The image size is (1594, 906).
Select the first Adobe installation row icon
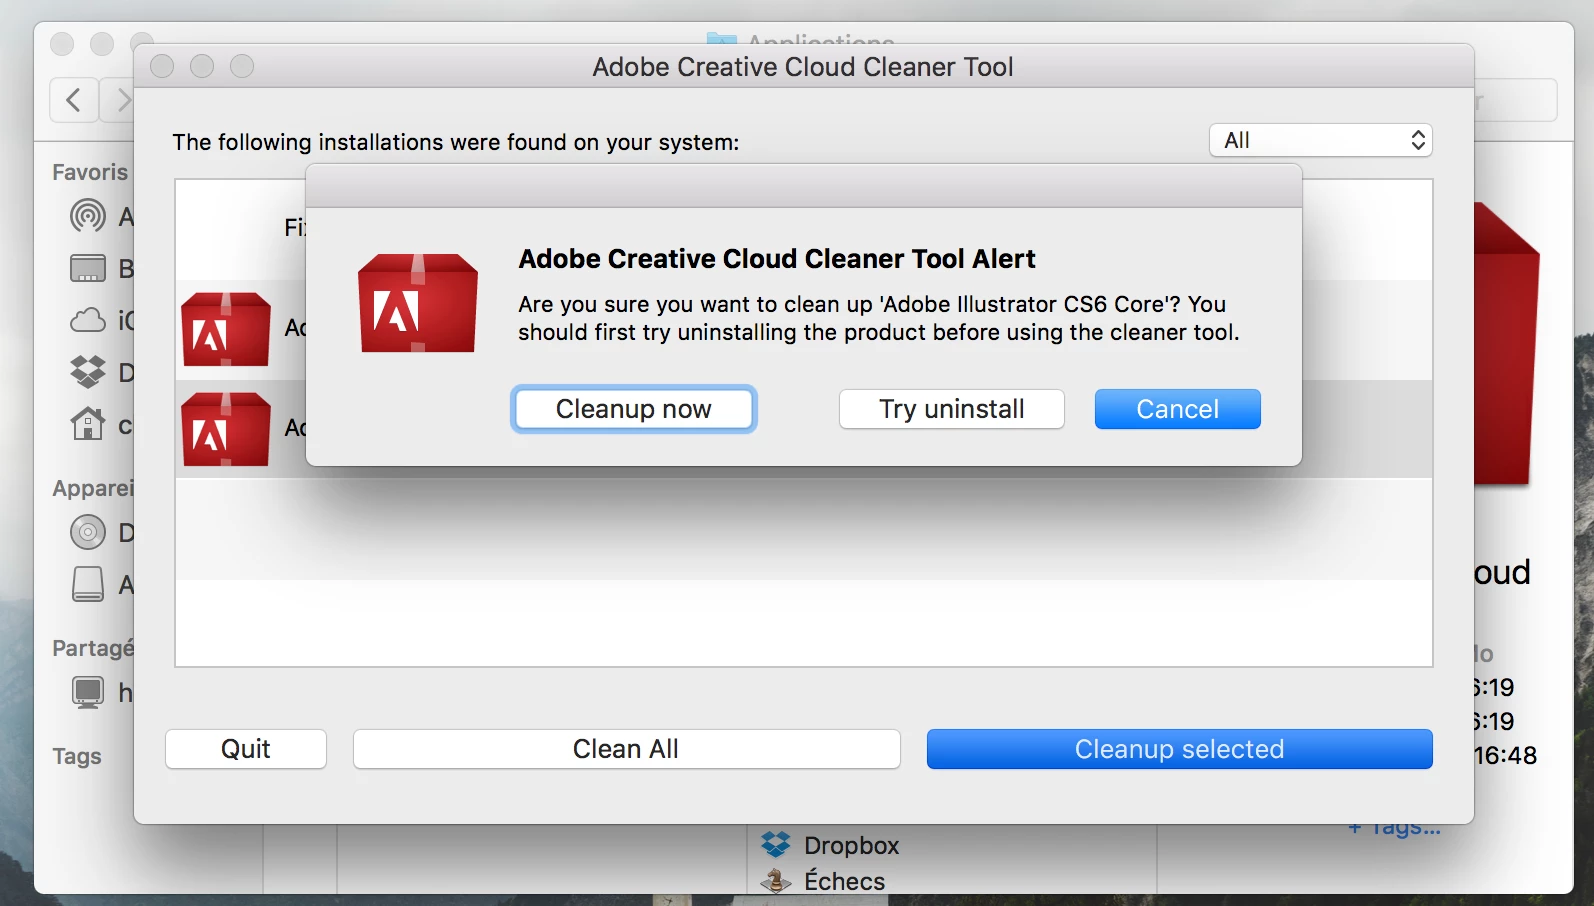pos(226,329)
